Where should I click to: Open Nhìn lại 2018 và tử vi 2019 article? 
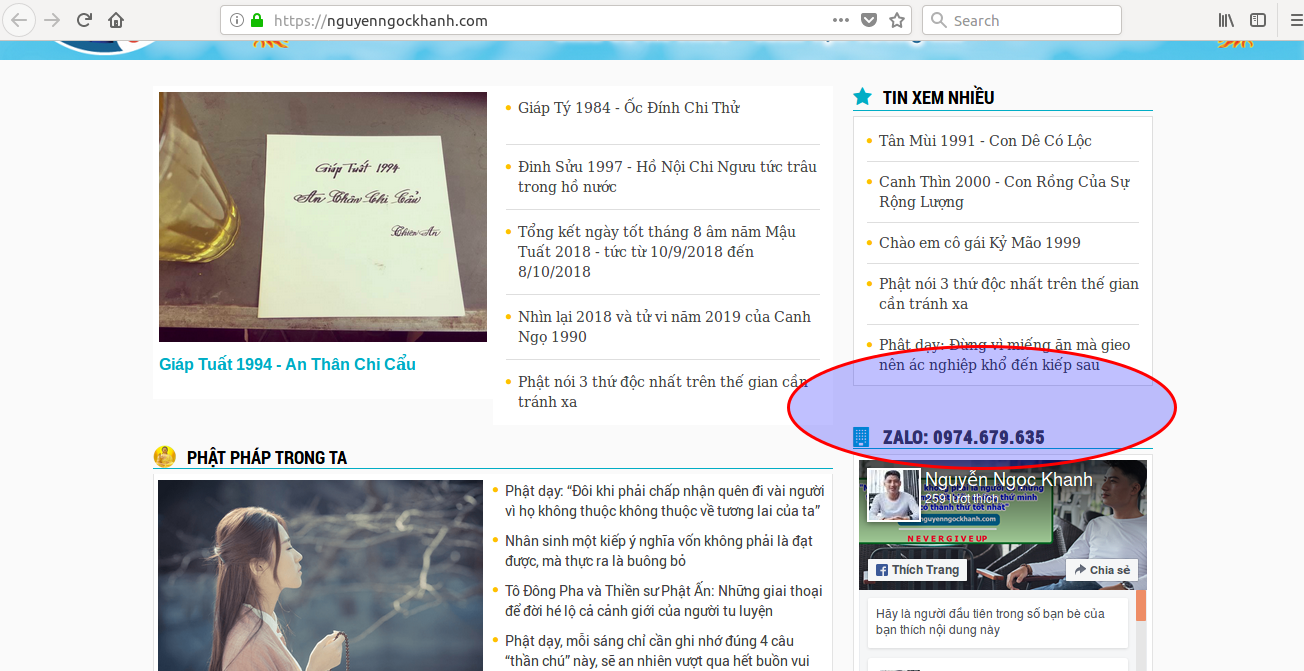coord(664,327)
